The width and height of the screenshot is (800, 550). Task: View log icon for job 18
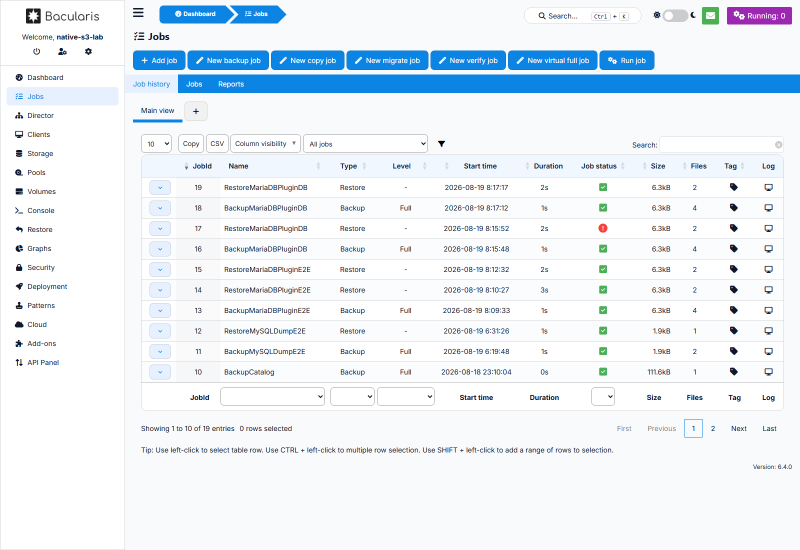[x=768, y=208]
